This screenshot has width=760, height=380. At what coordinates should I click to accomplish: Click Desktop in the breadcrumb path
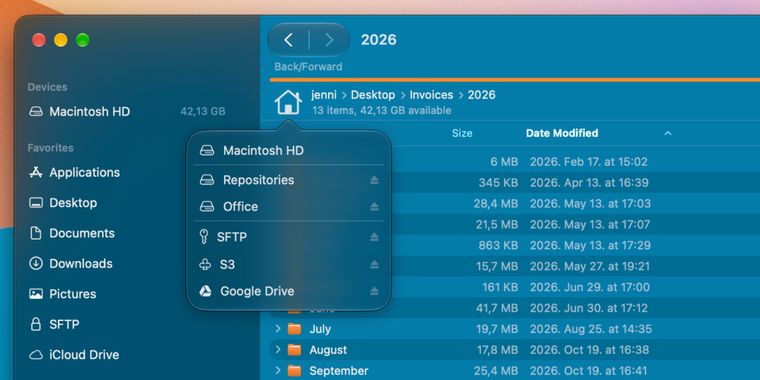pos(373,95)
